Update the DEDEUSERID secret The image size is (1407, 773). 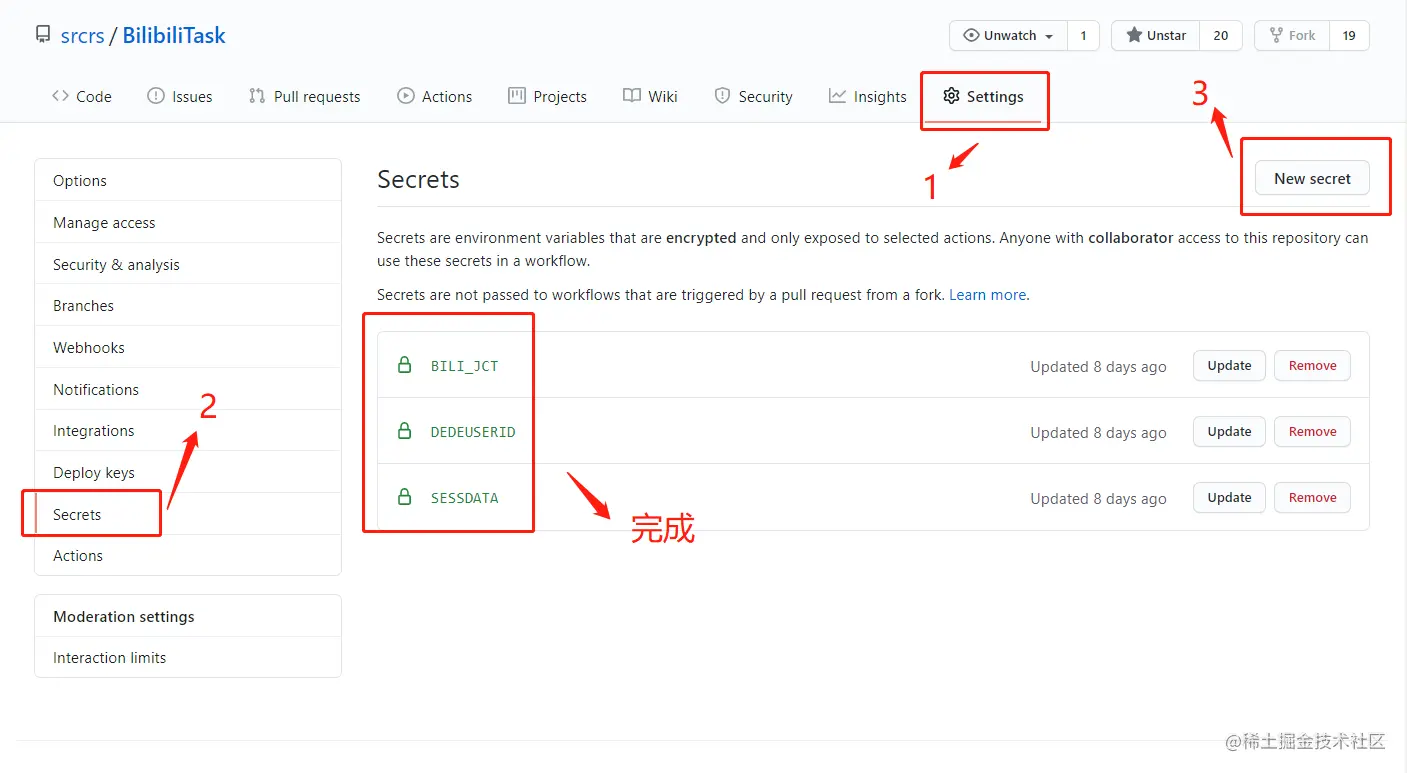pyautogui.click(x=1229, y=431)
